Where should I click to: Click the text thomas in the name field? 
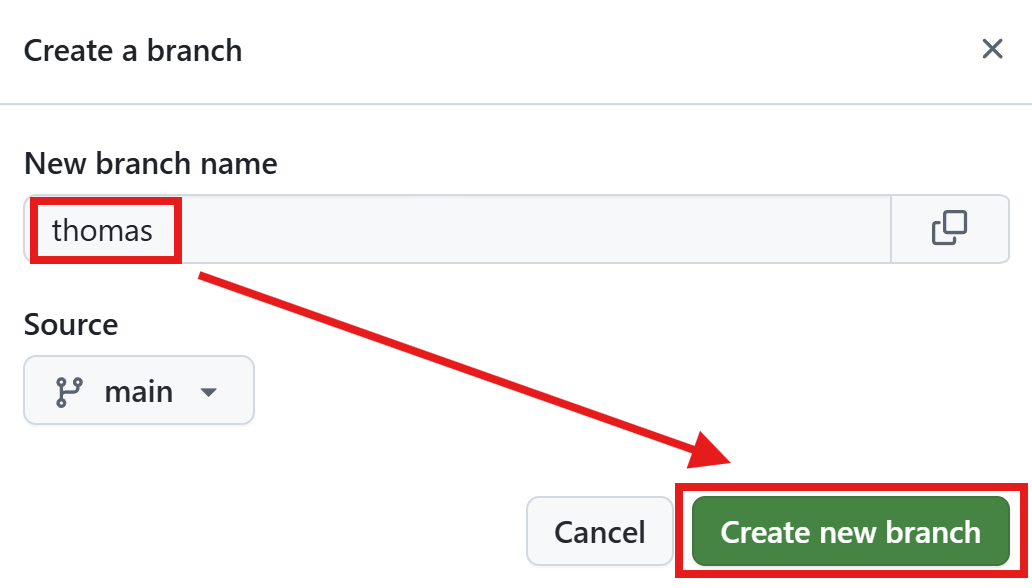click(102, 231)
